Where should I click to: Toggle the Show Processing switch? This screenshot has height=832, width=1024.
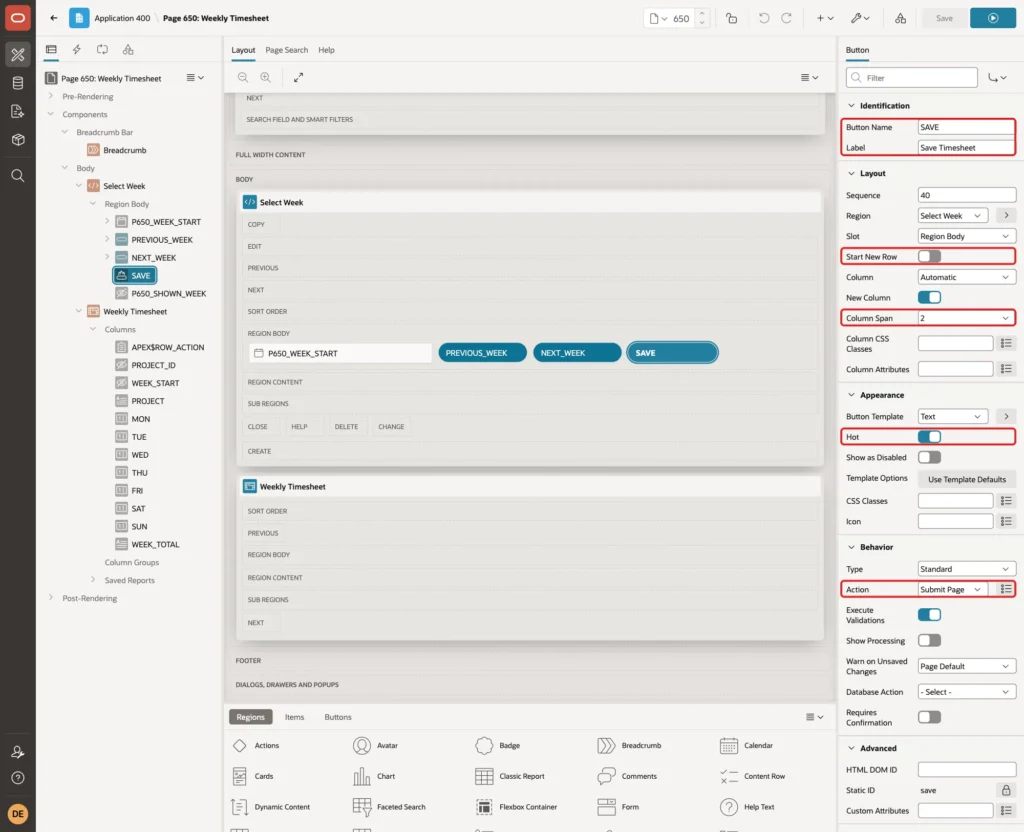pyautogui.click(x=929, y=641)
